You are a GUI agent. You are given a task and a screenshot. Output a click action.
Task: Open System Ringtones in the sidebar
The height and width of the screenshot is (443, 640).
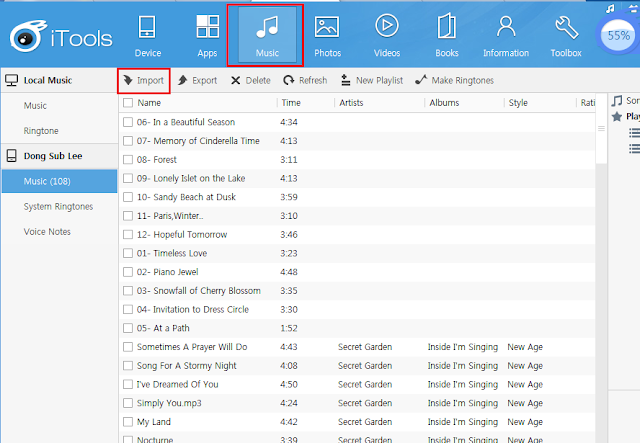click(x=58, y=206)
